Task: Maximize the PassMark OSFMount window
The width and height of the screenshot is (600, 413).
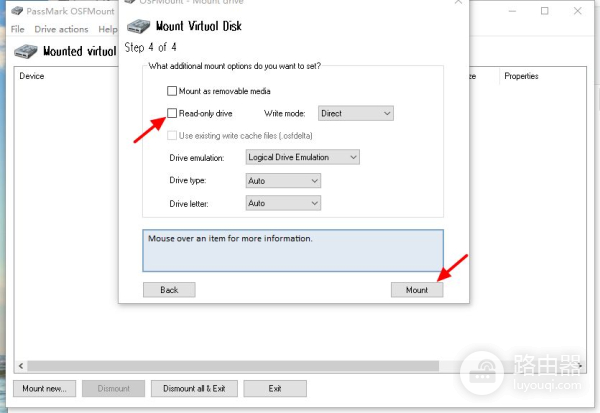Action: (545, 11)
